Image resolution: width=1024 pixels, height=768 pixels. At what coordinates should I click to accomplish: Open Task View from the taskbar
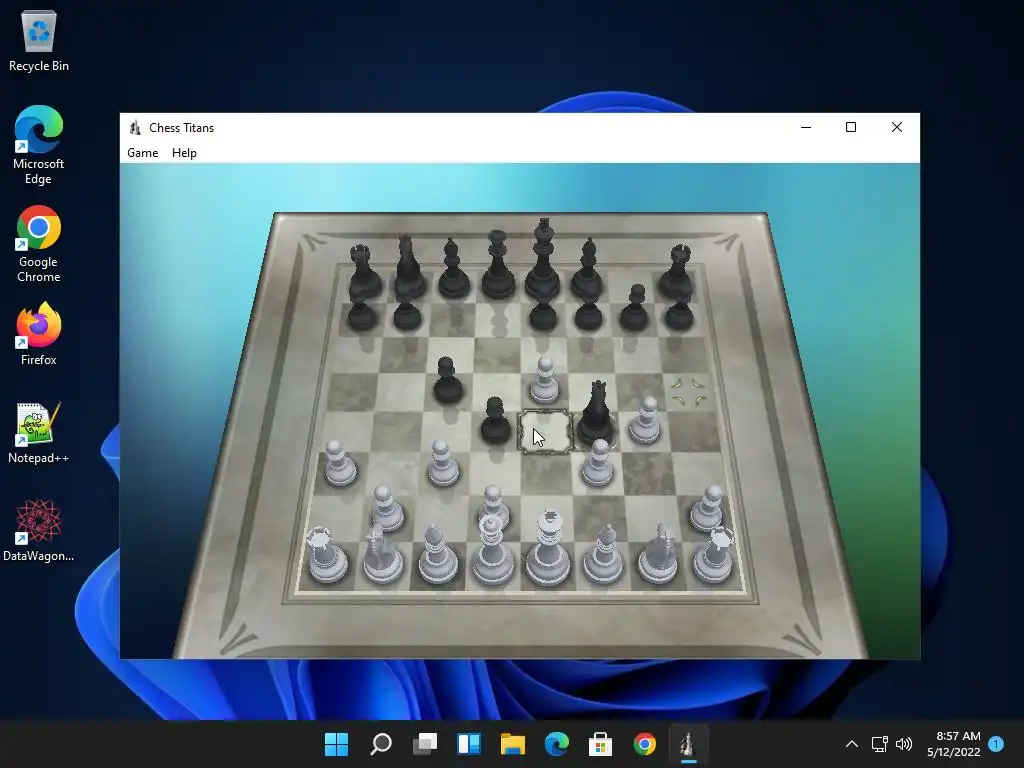[x=424, y=744]
